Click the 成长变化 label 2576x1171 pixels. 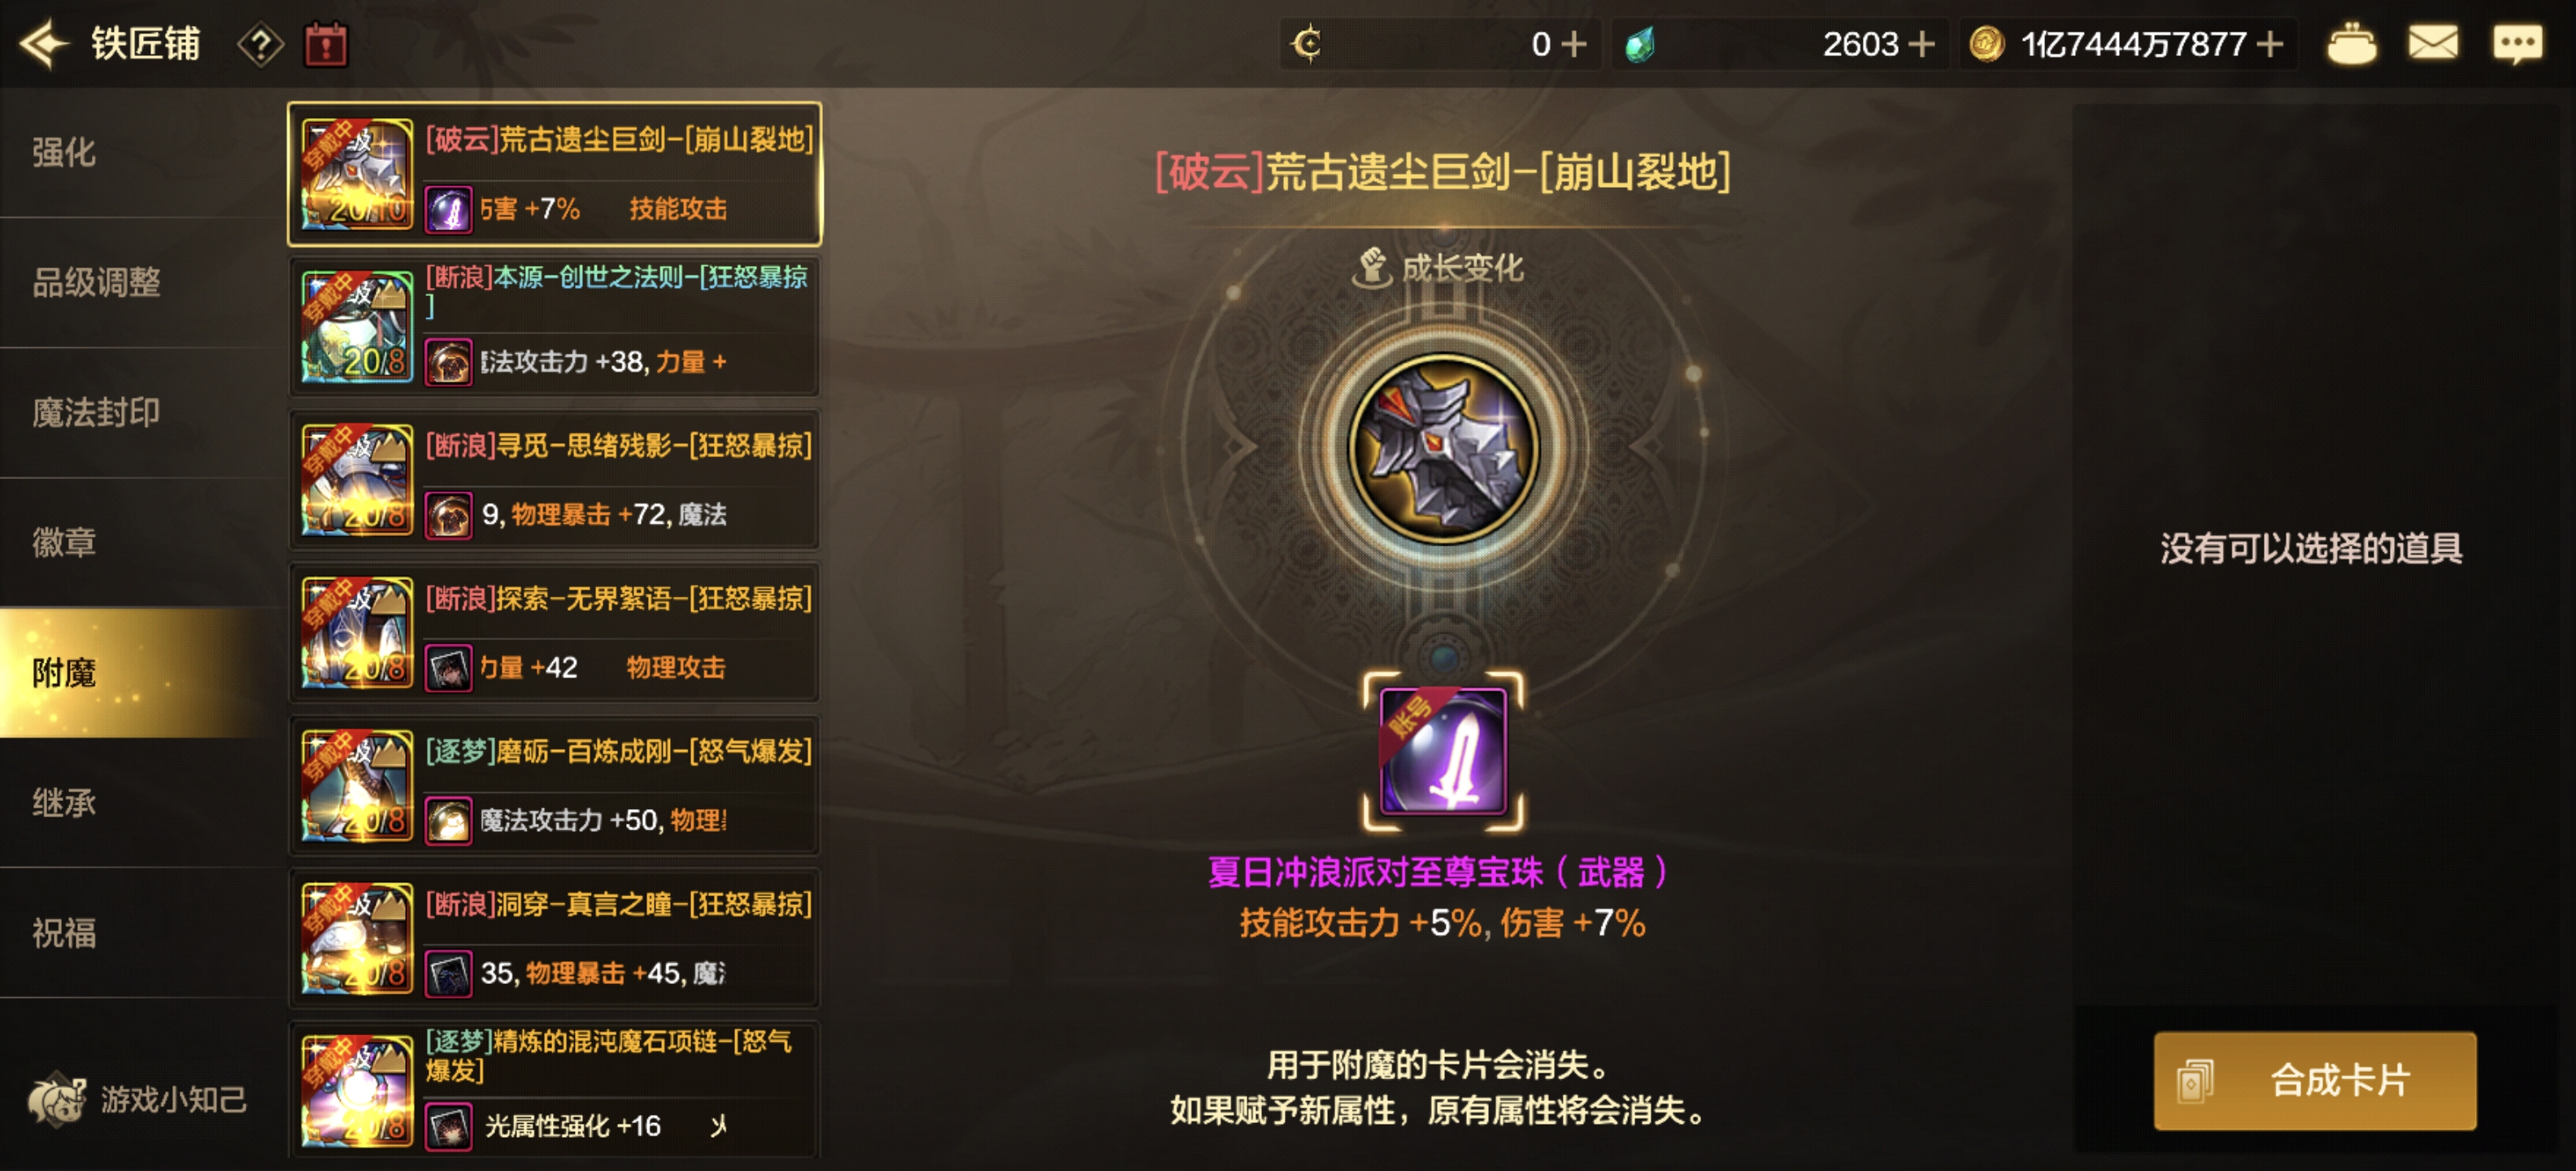1461,267
